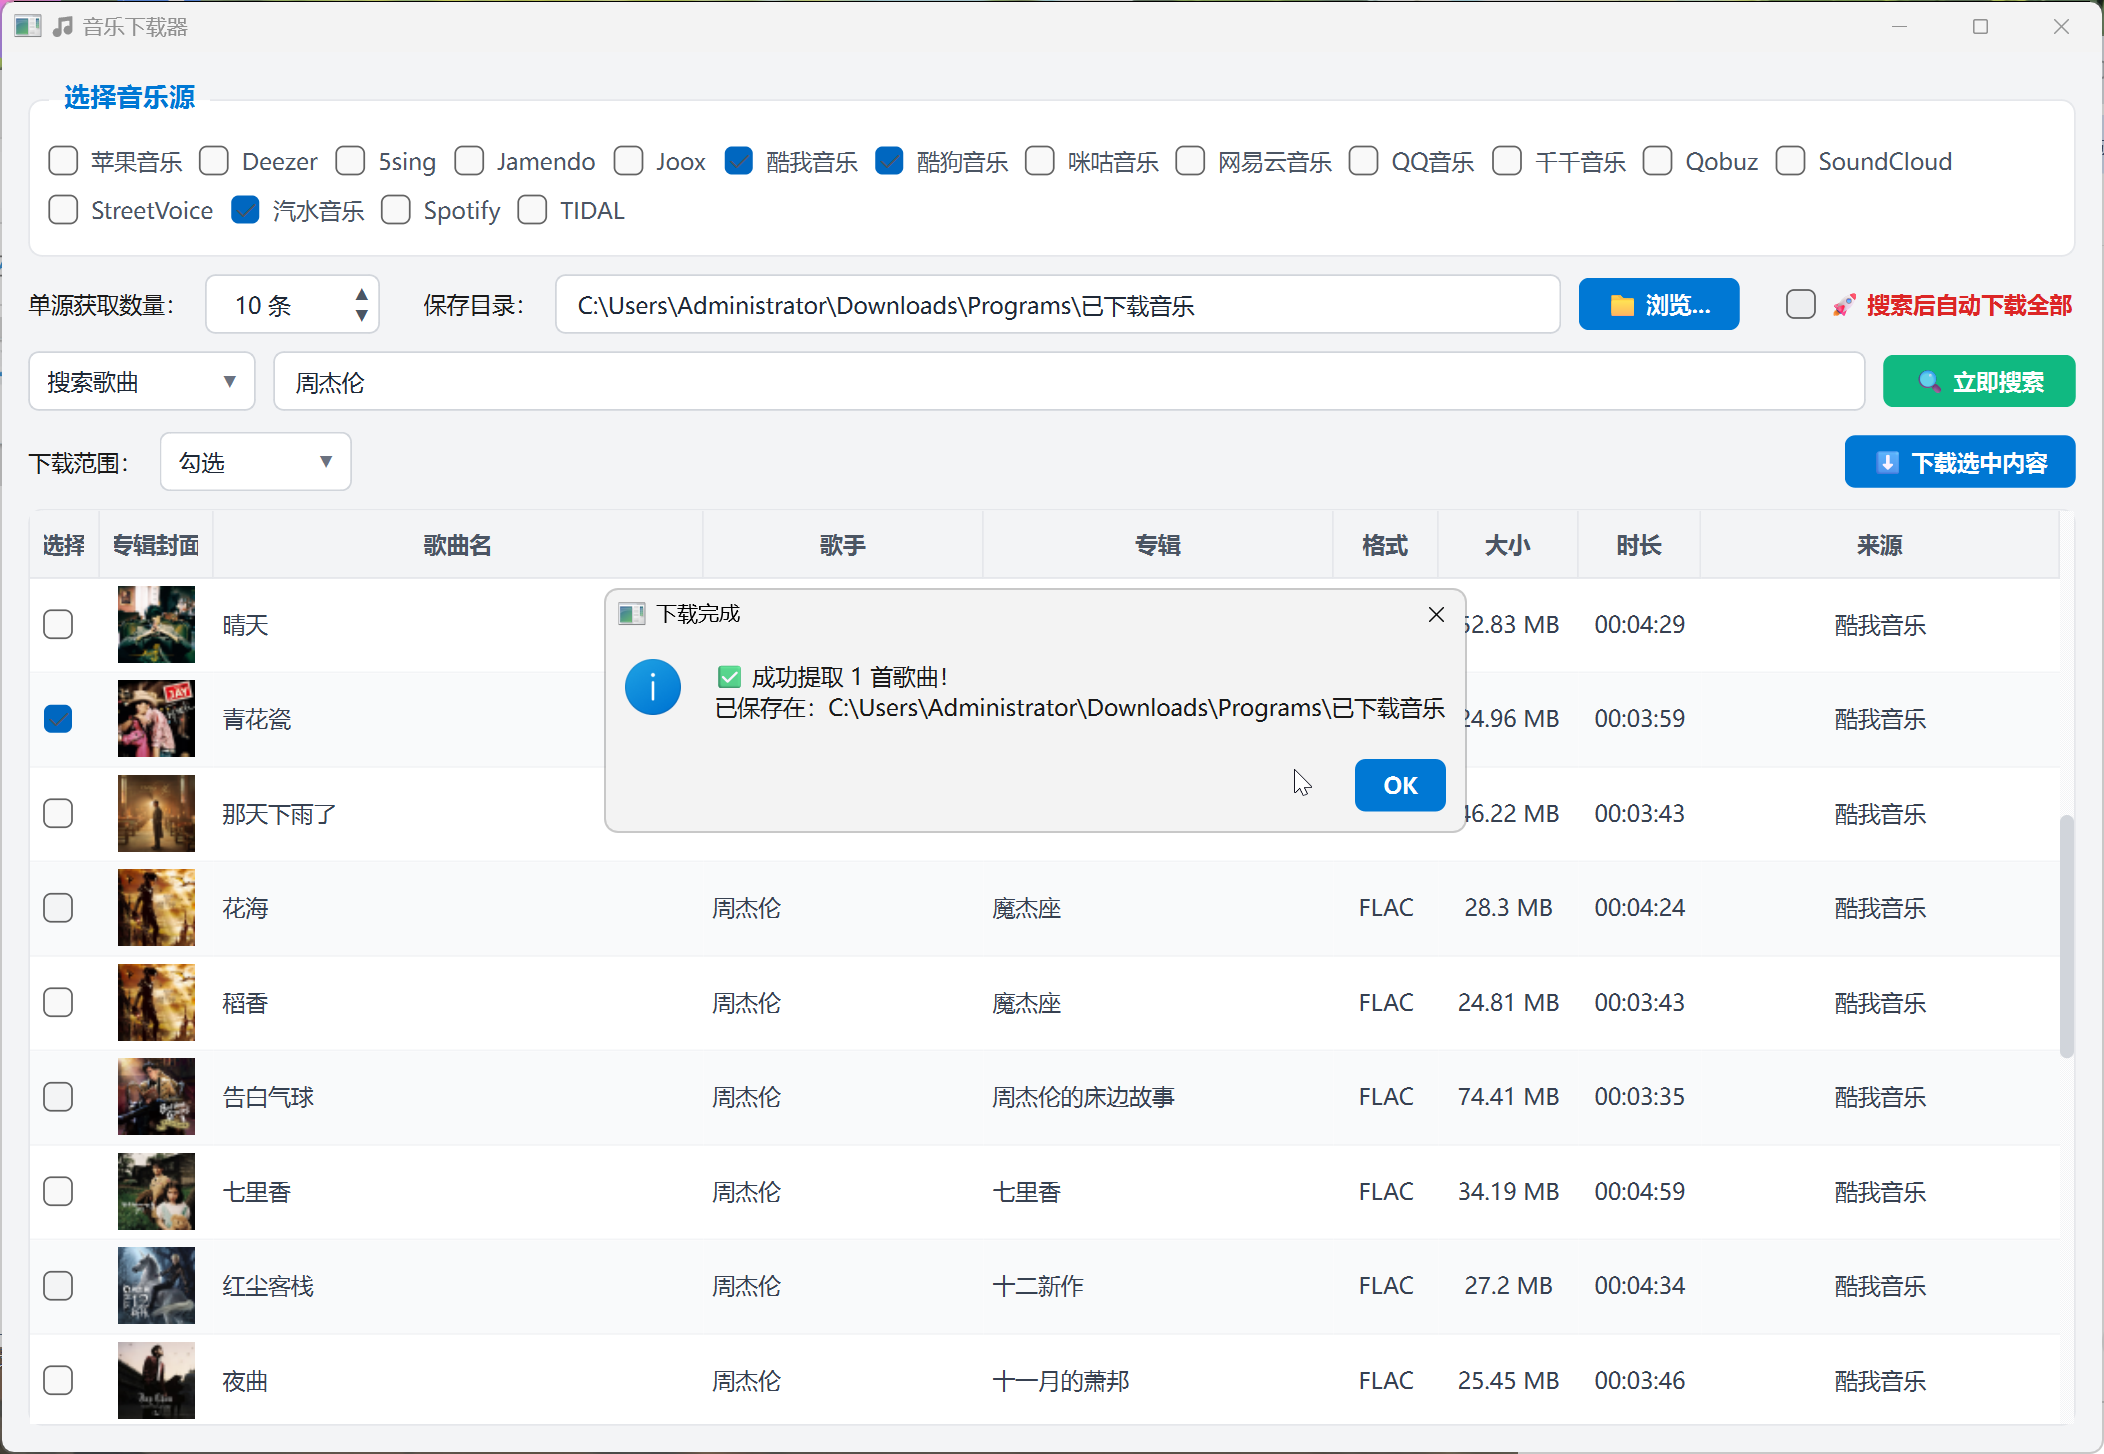Expand the 下载范围 勾选 dropdown
2104x1454 pixels.
(256, 462)
